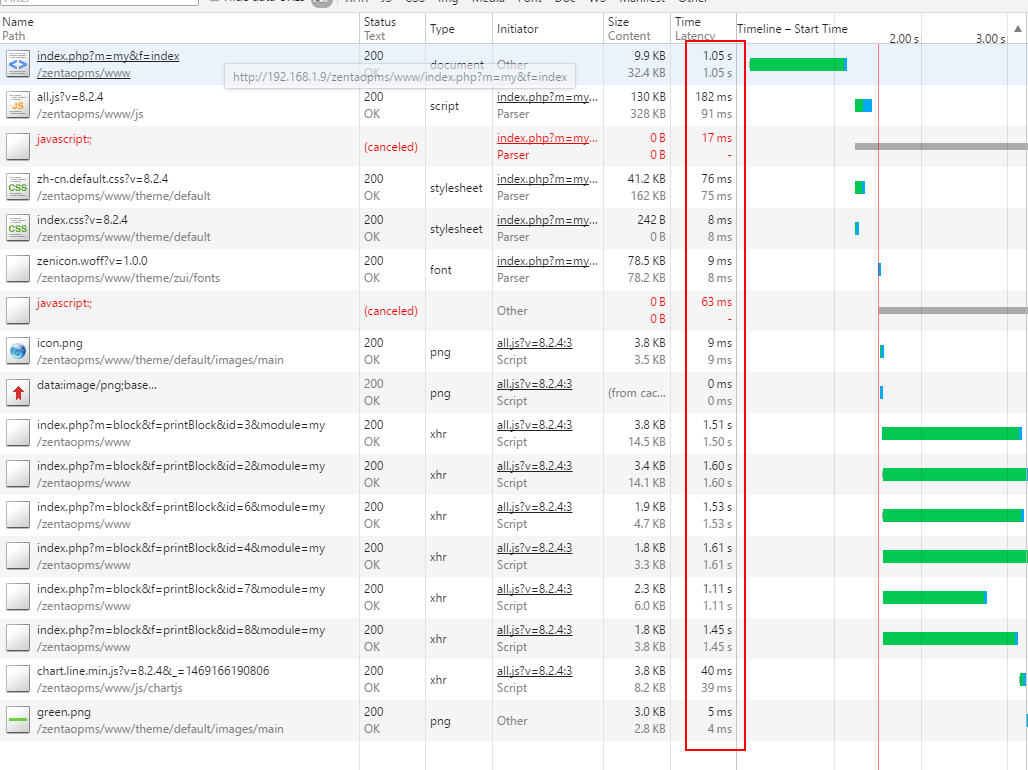1028x770 pixels.
Task: Click the Time column header
Action: [688, 22]
